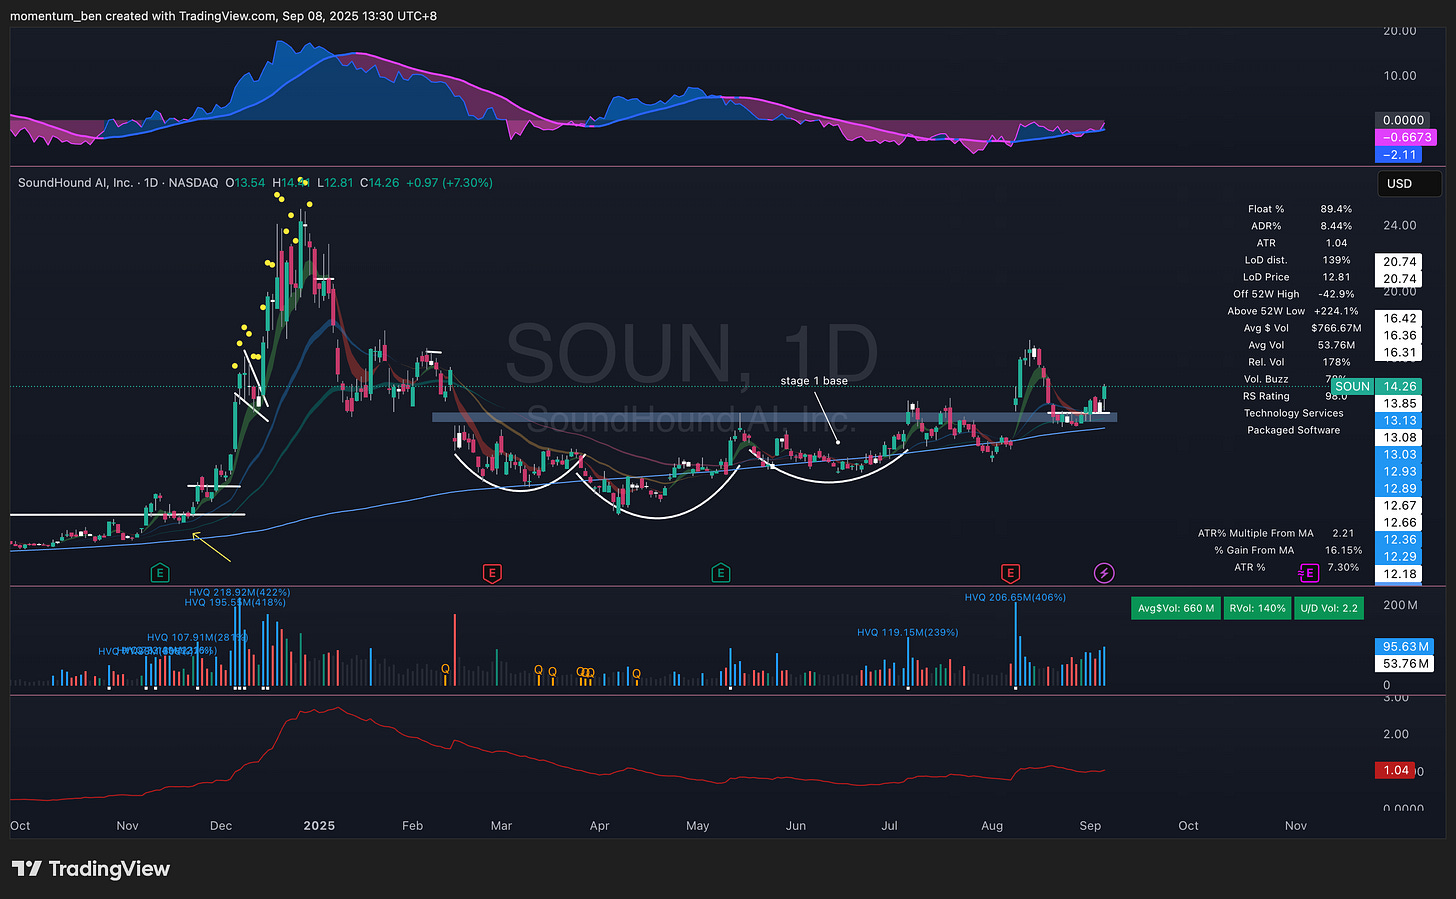1456x899 pixels.
Task: Click the LoD dist. 139% stat row
Action: click(x=1297, y=260)
